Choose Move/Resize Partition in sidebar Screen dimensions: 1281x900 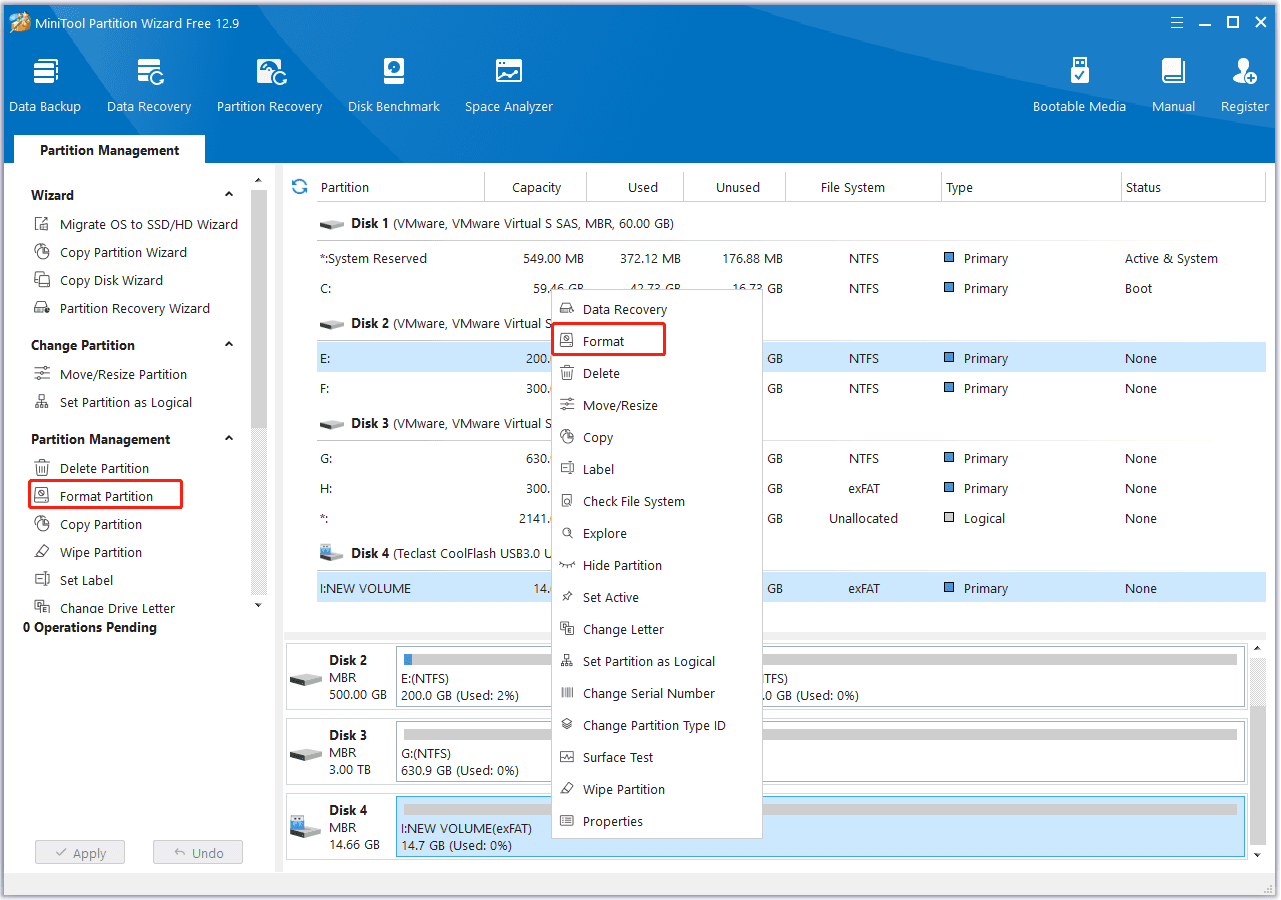coord(111,374)
